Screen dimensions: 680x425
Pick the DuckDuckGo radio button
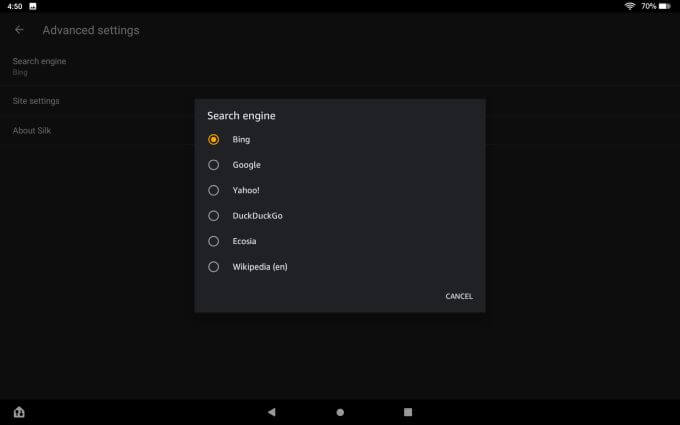tap(213, 216)
